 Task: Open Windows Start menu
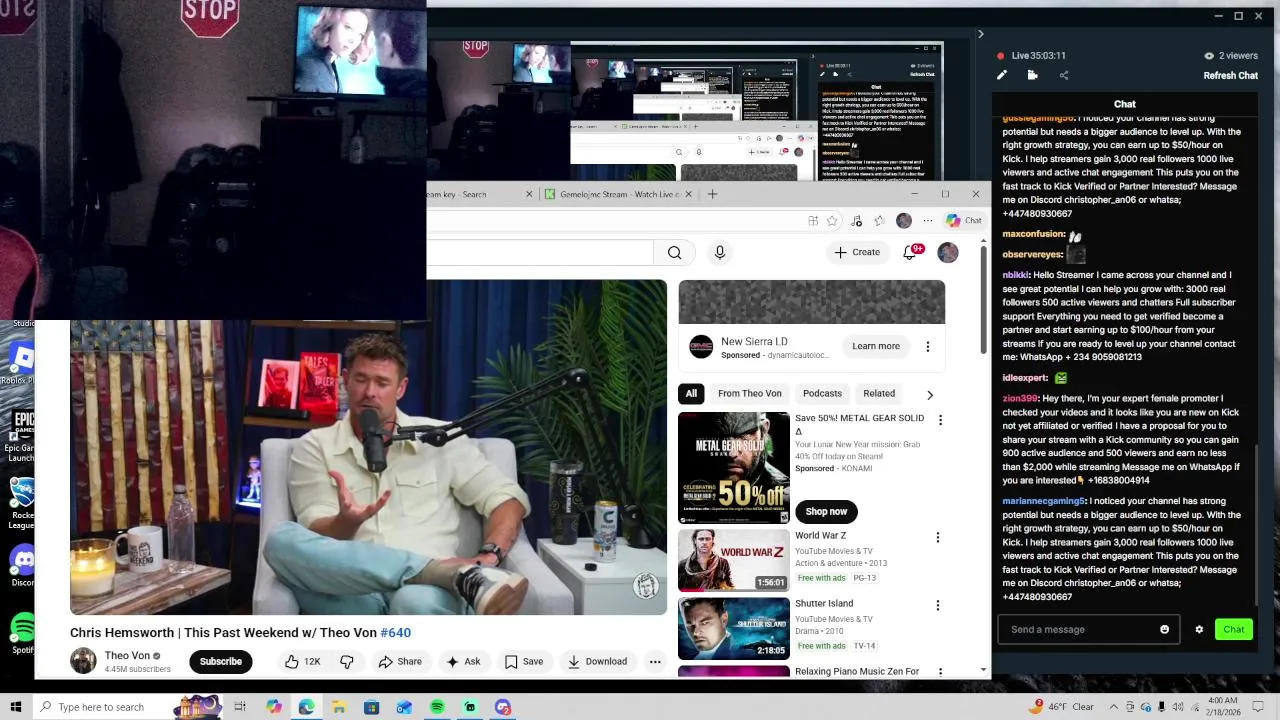tap(15, 707)
